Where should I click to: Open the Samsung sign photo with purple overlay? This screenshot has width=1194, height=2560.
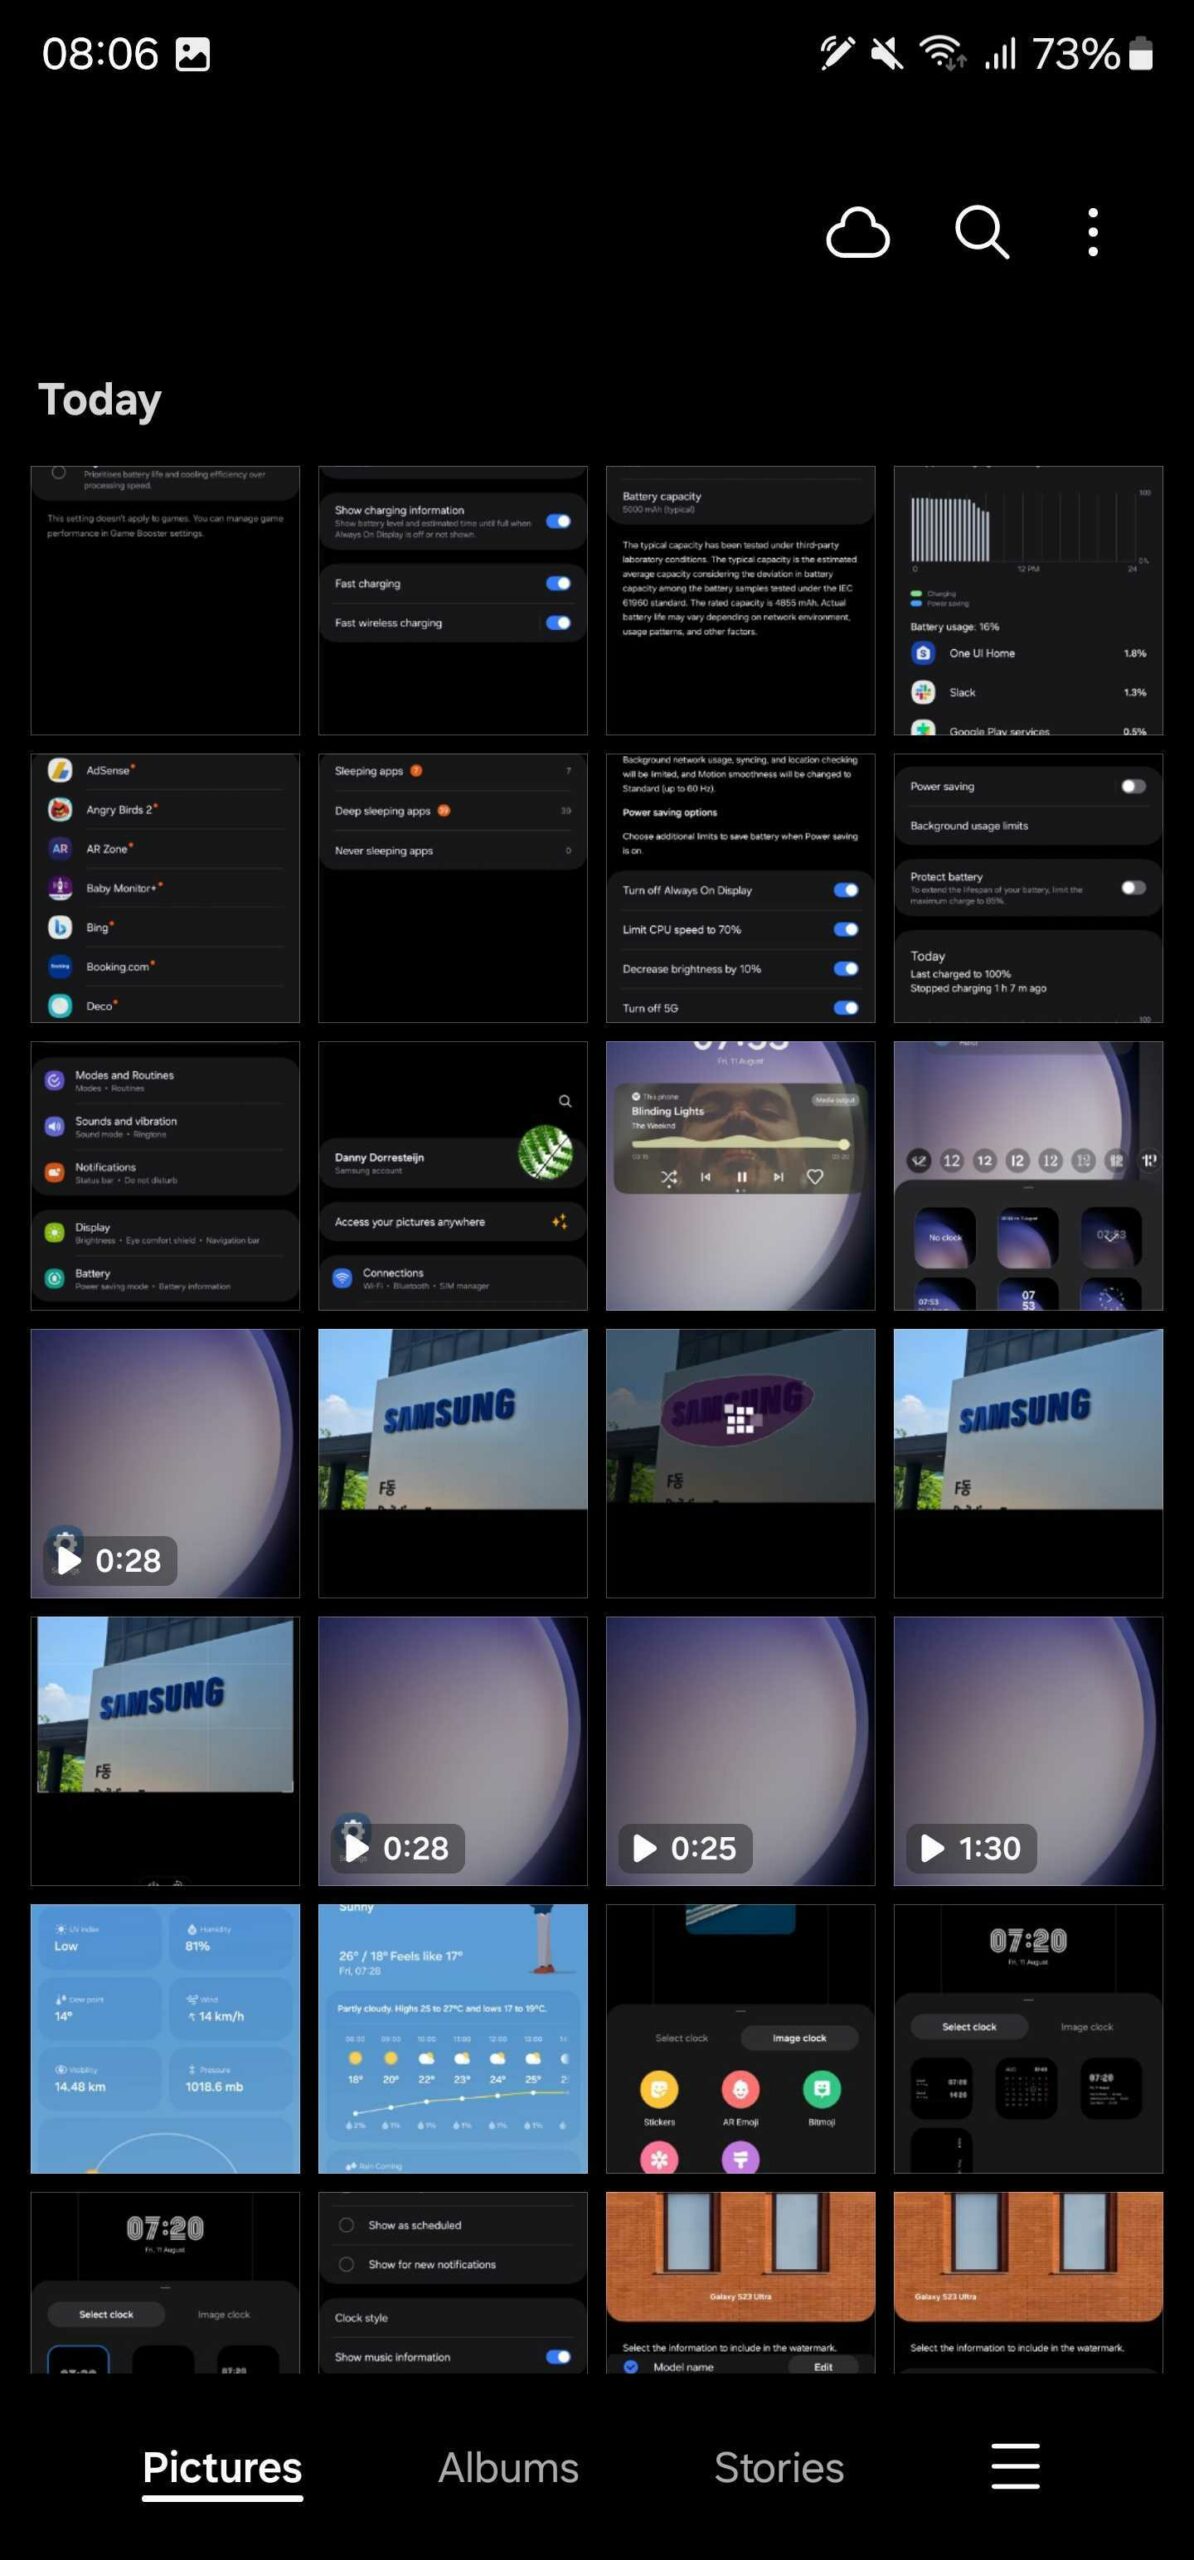(x=740, y=1462)
